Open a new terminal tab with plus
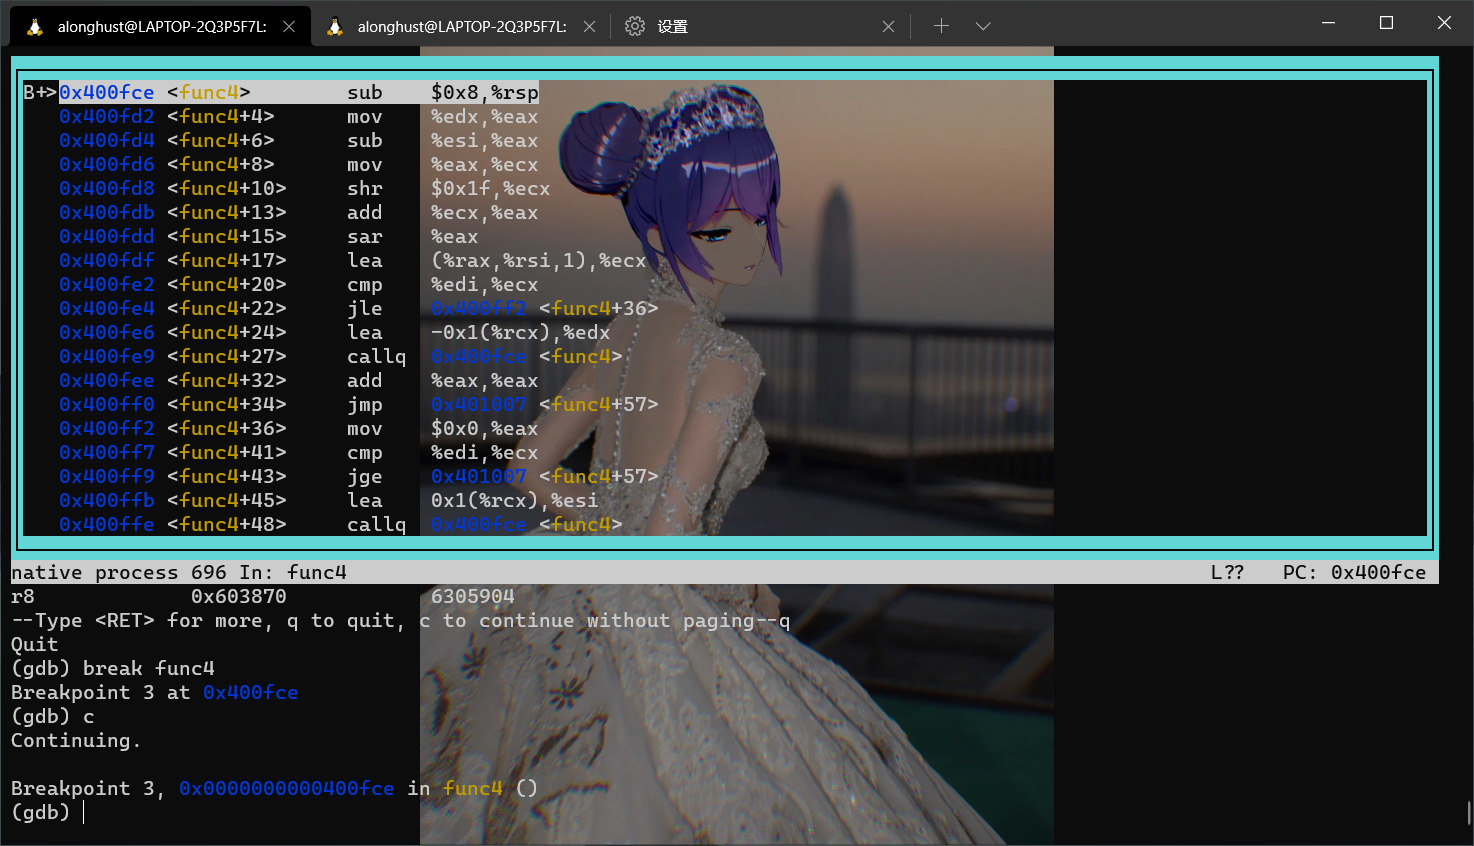Viewport: 1474px width, 846px height. pyautogui.click(x=941, y=26)
